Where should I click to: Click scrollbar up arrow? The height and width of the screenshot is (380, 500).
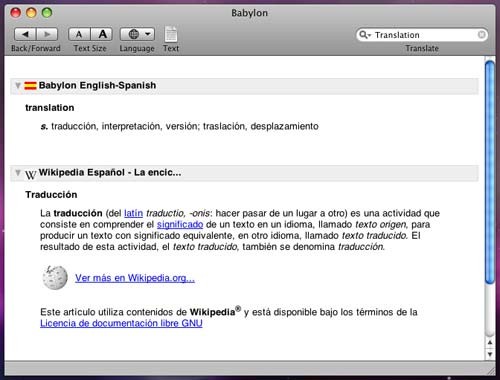click(490, 343)
